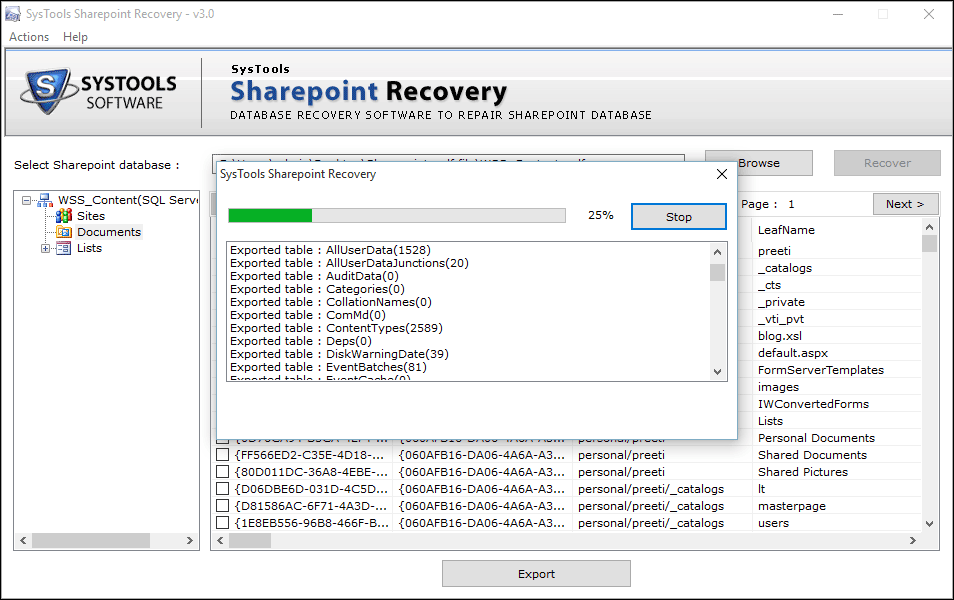
Task: Click the '25%' progress percentage label
Action: (601, 215)
